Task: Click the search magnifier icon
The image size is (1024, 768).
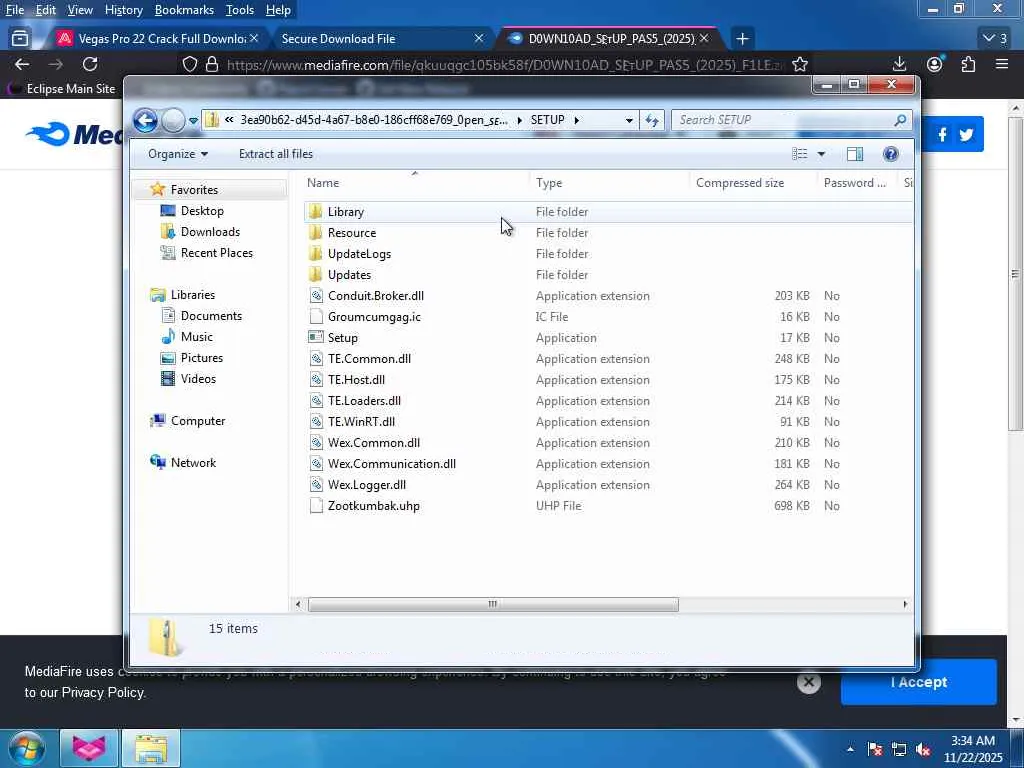Action: coord(901,120)
